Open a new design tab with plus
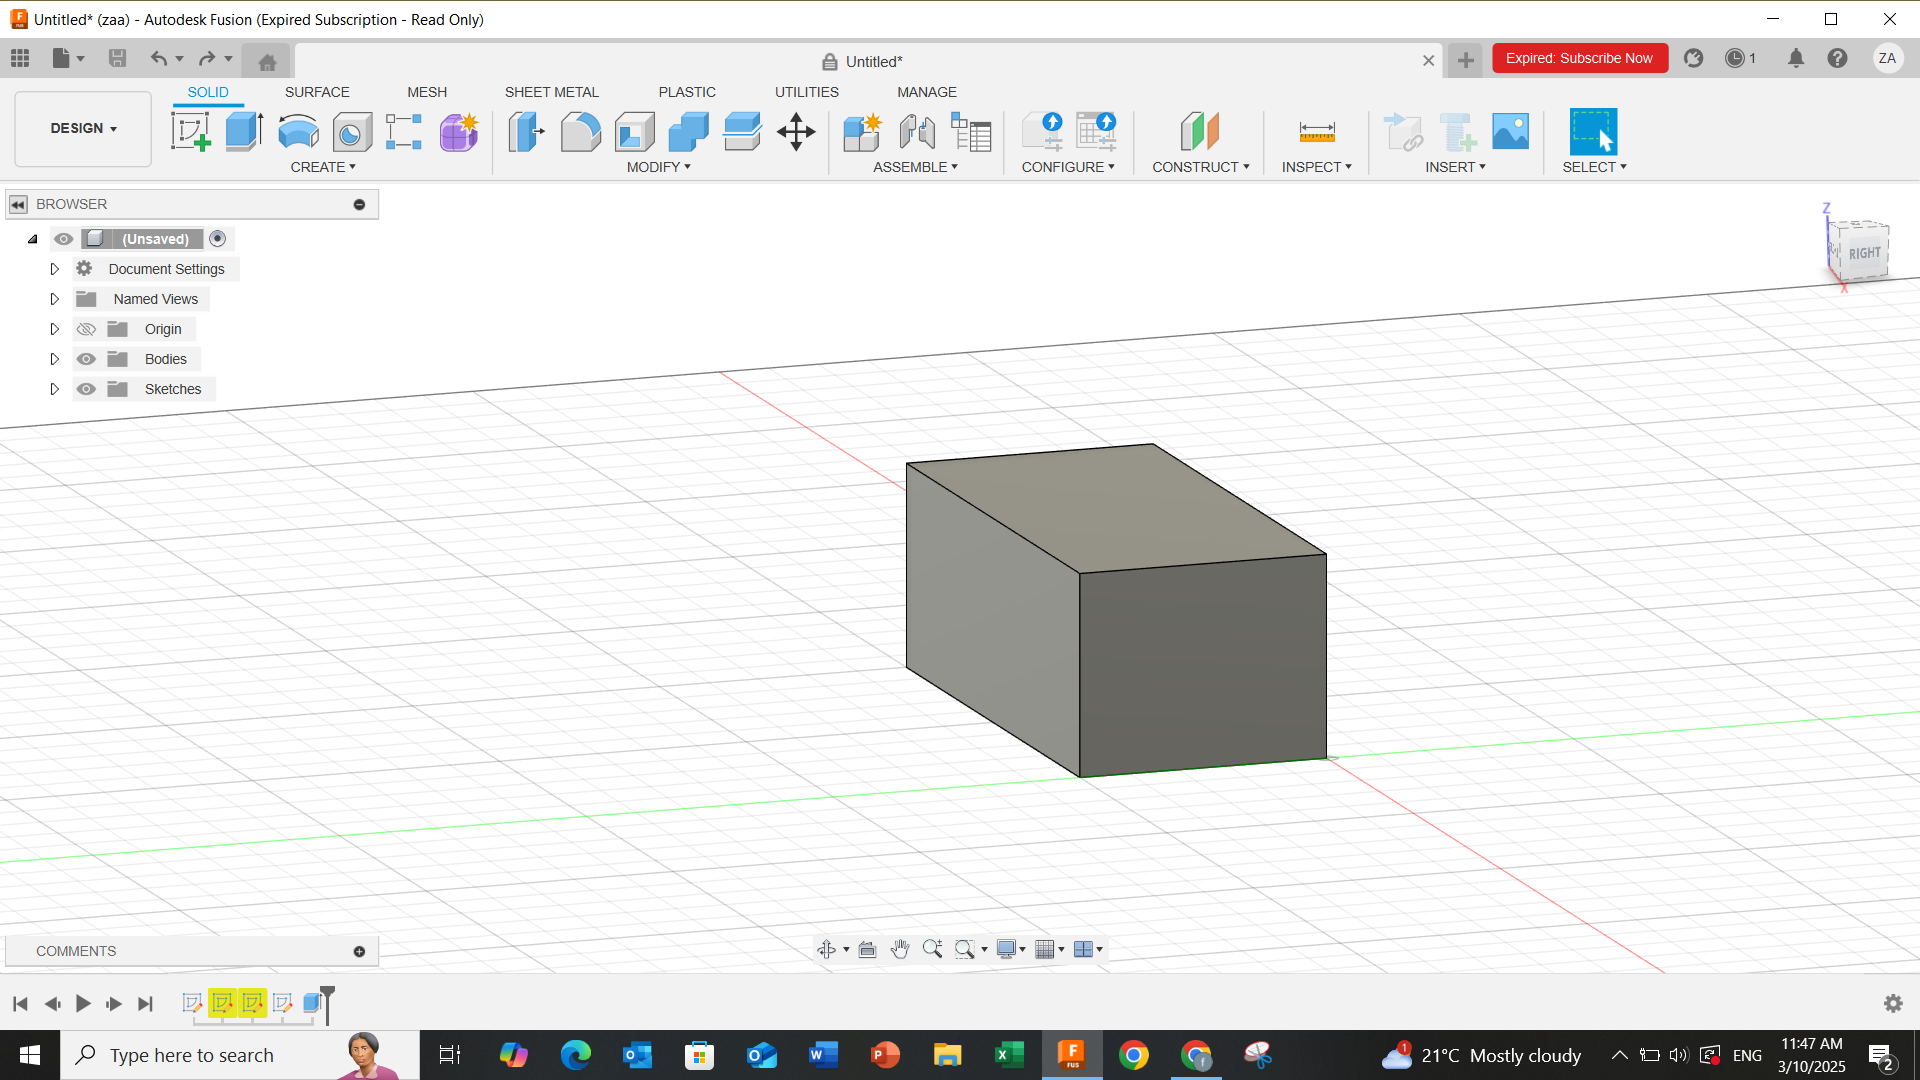Screen dimensions: 1920x1080 click(x=1465, y=60)
